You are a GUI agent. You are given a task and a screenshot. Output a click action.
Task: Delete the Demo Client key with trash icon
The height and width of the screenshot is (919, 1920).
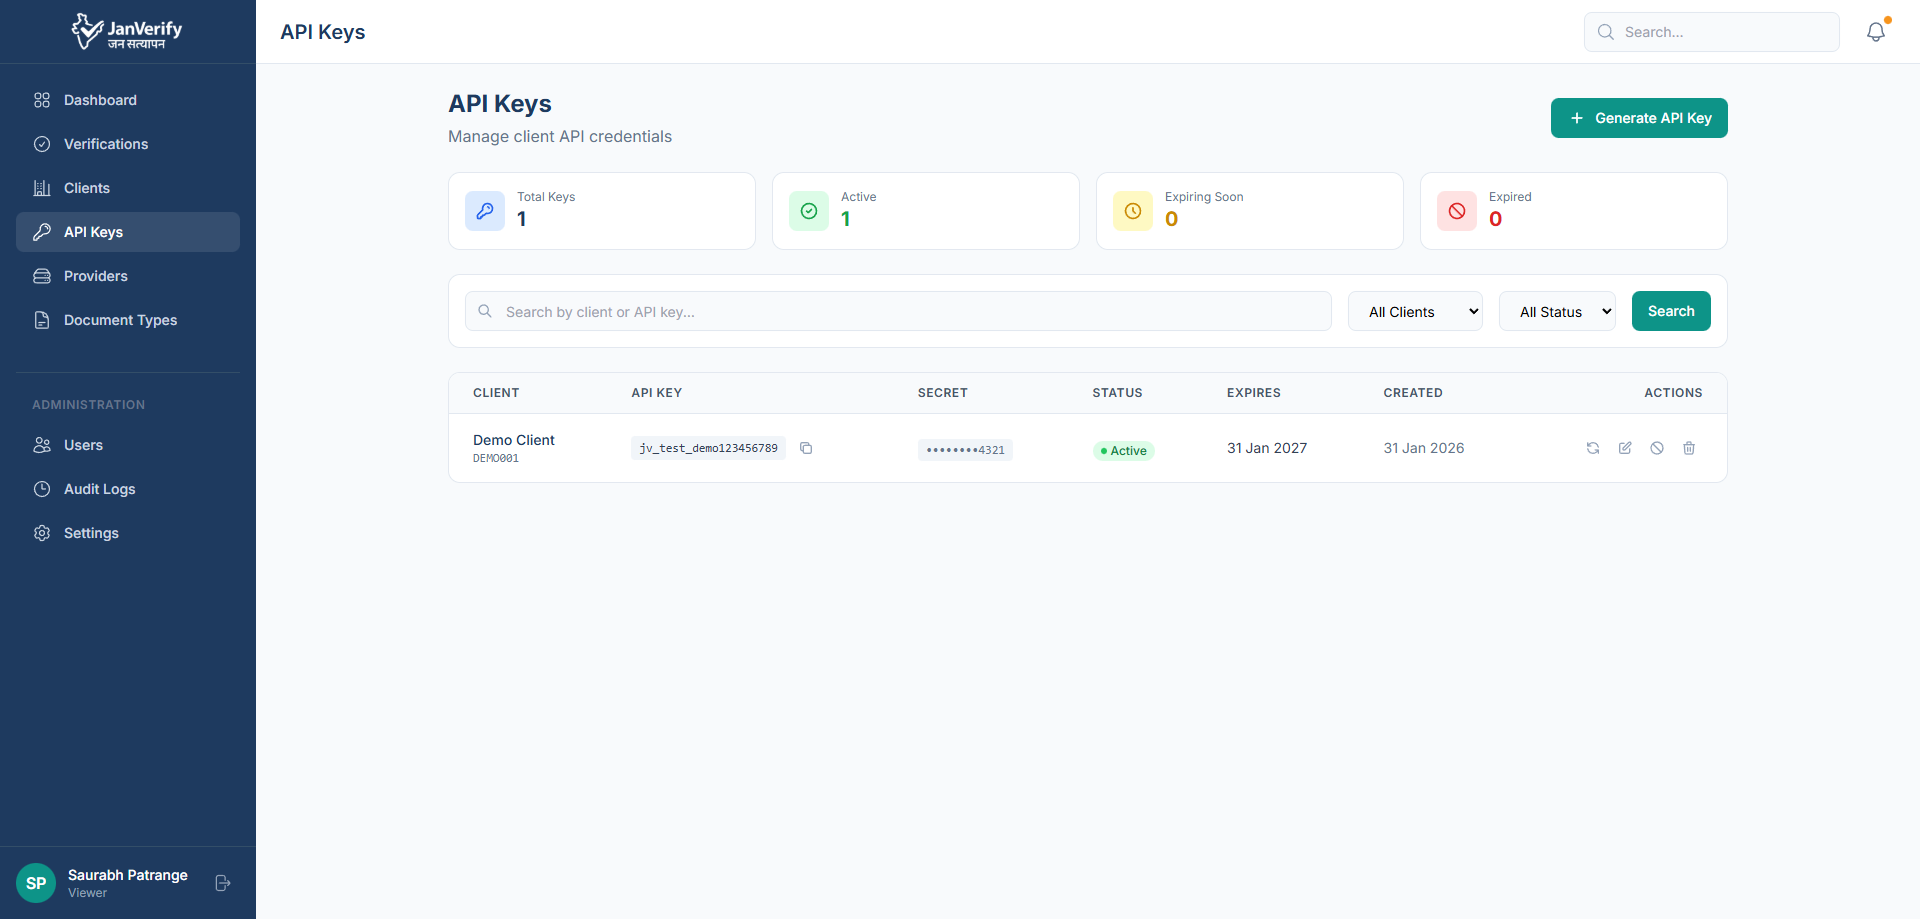point(1689,448)
